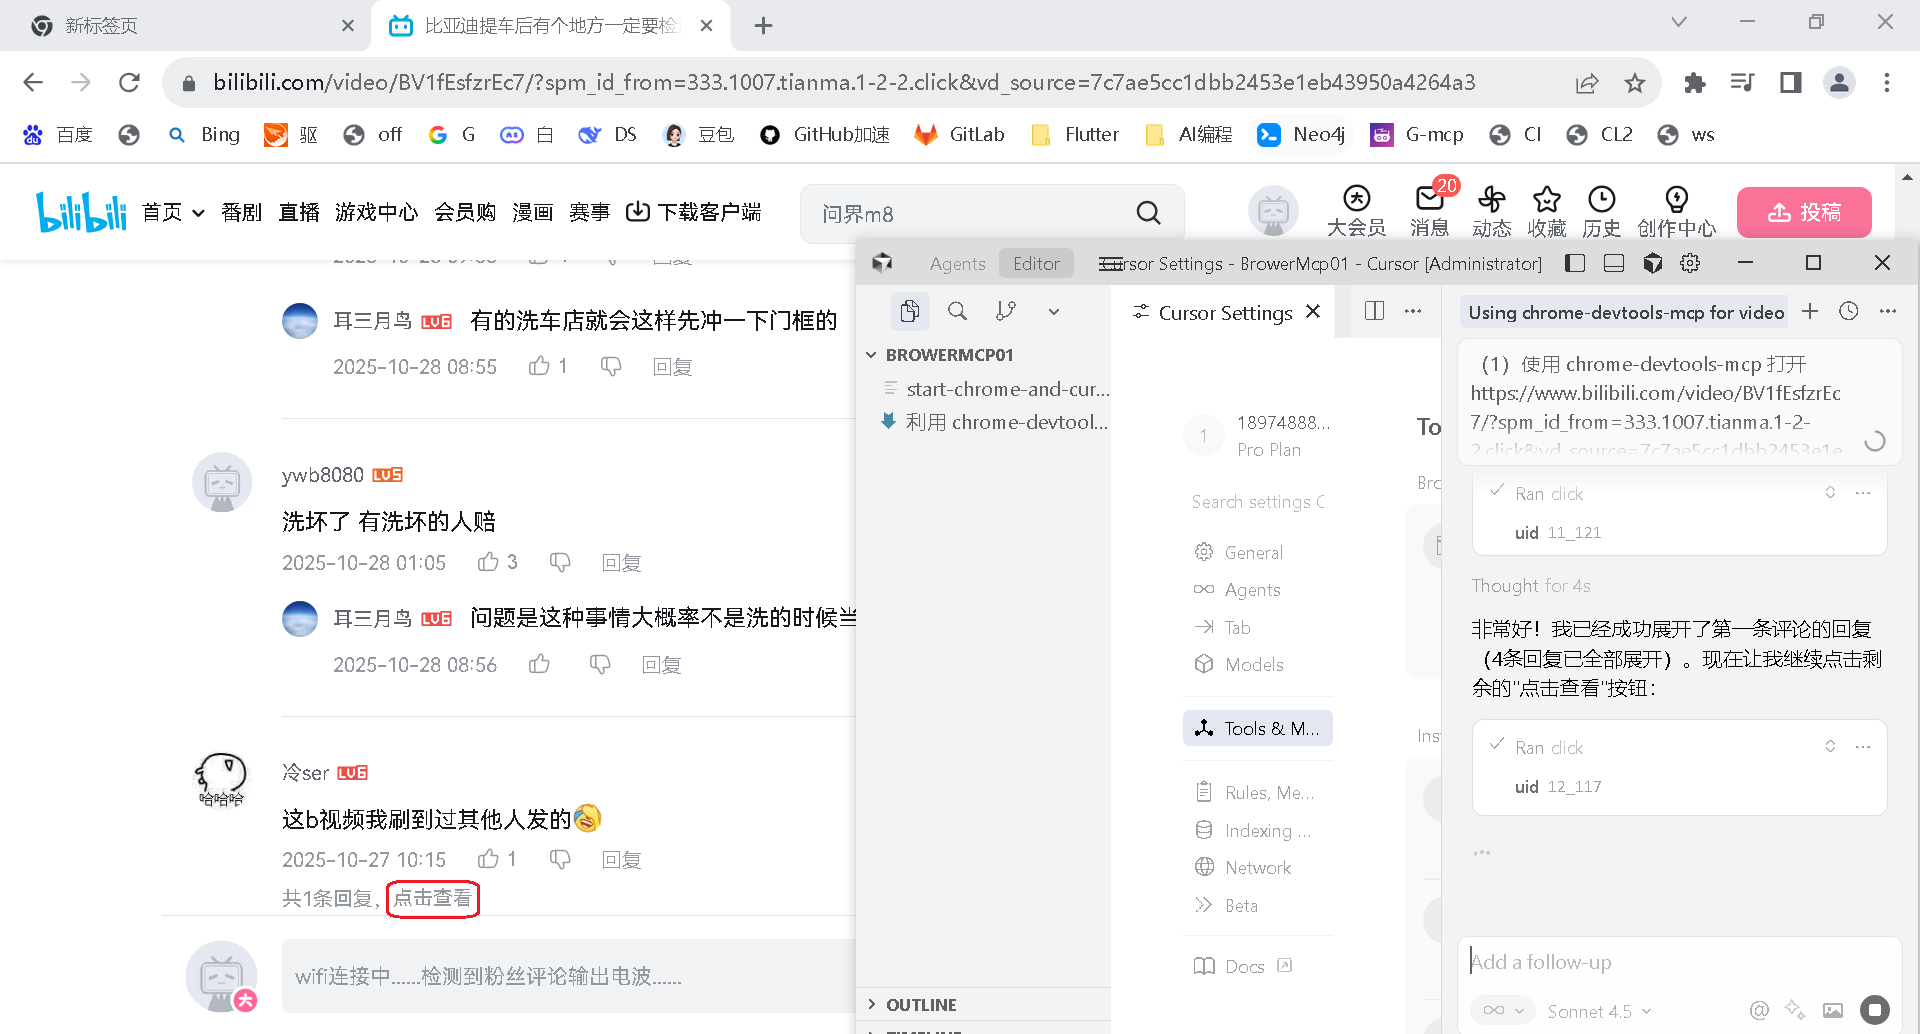Open Beta settings category
The width and height of the screenshot is (1920, 1034).
point(1258,906)
